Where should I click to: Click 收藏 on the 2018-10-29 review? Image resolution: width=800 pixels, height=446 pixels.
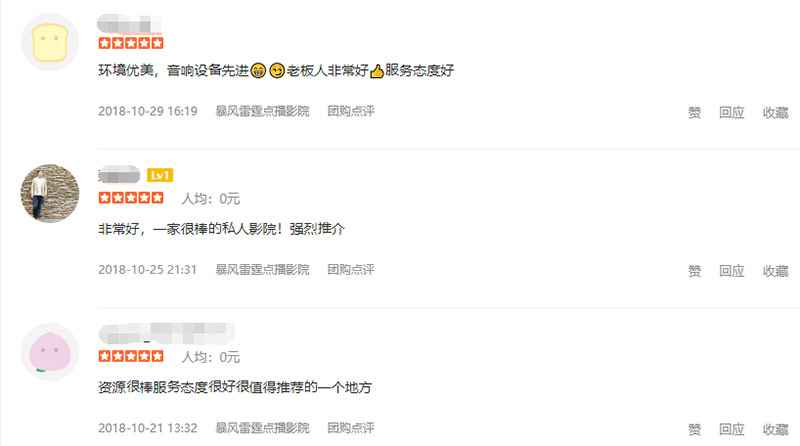[x=776, y=112]
